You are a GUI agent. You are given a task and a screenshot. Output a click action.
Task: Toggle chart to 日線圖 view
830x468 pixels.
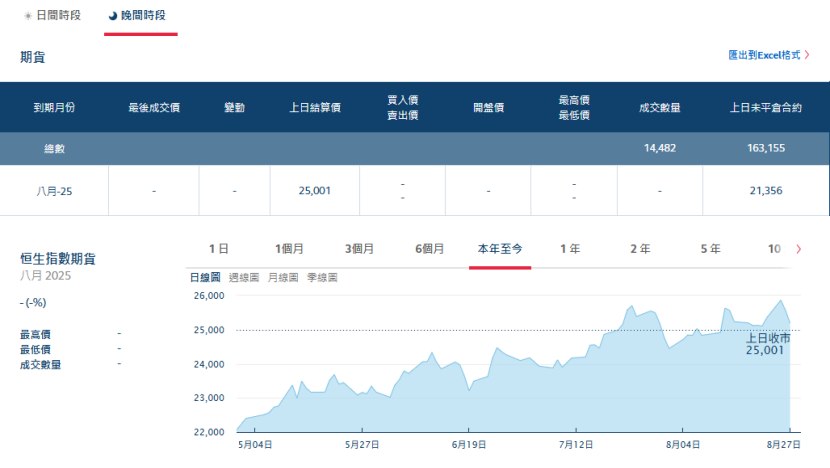(205, 277)
